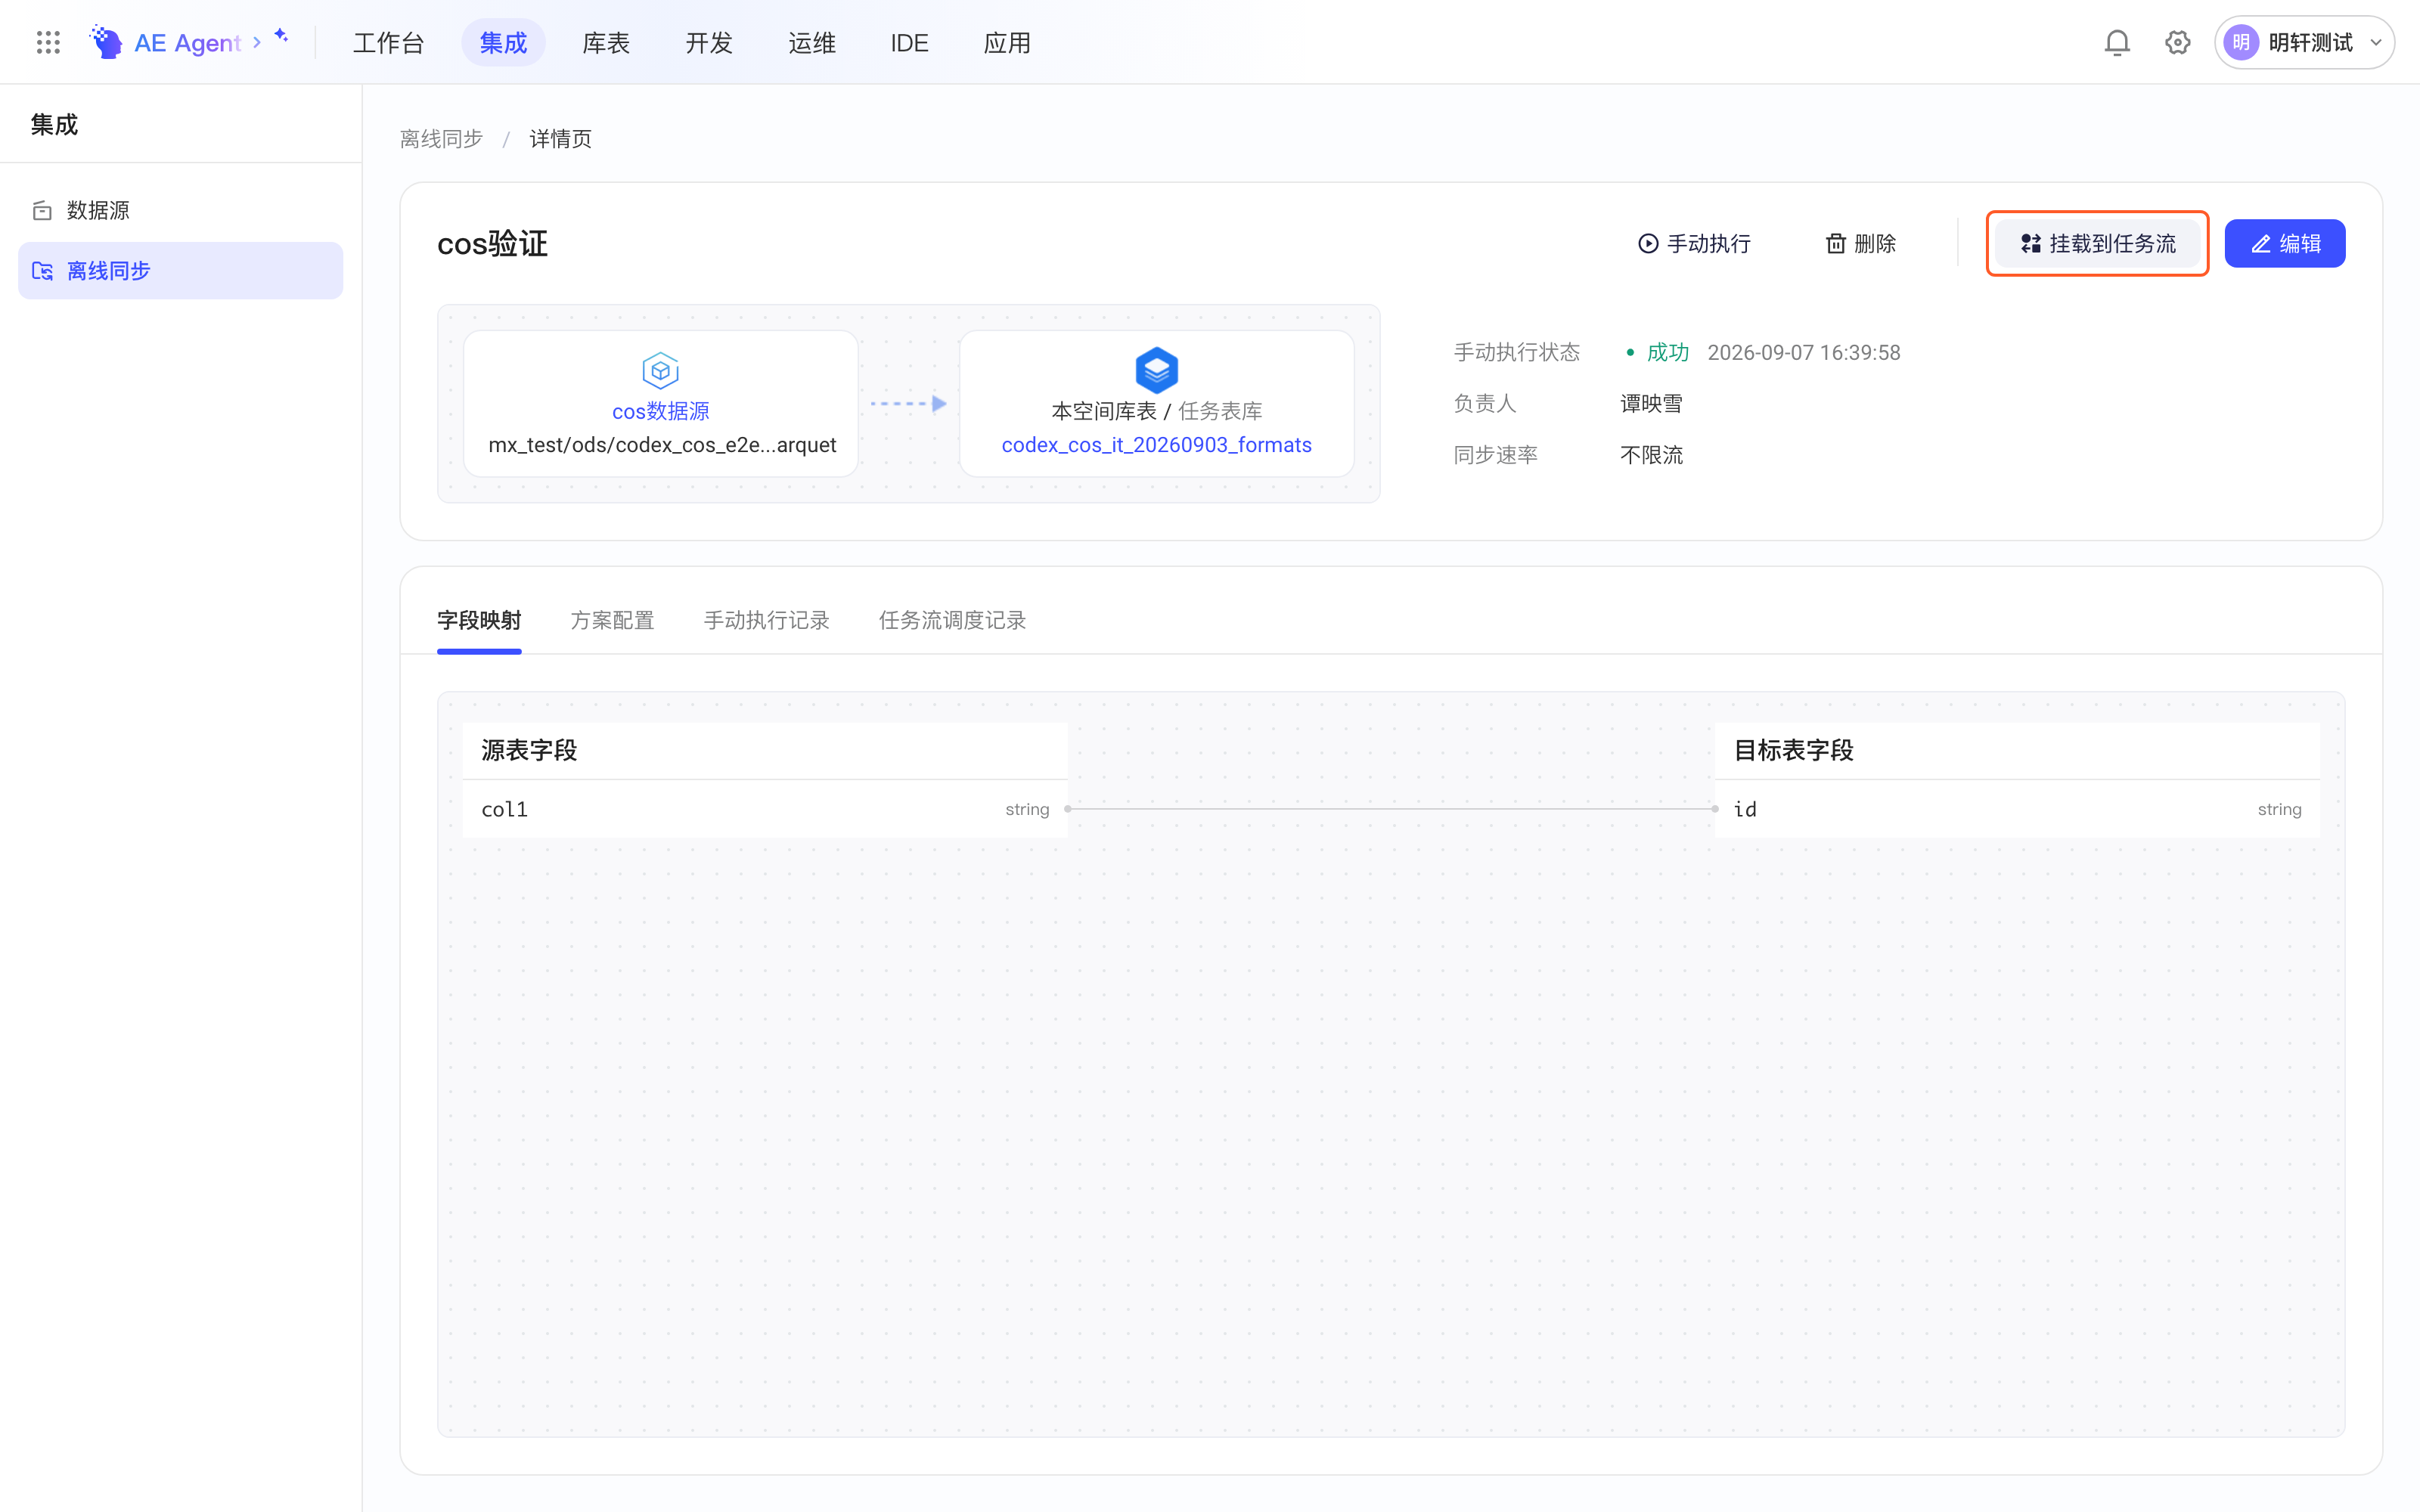Viewport: 2420px width, 1512px height.
Task: Open the app launcher grid icon
Action: (48, 42)
